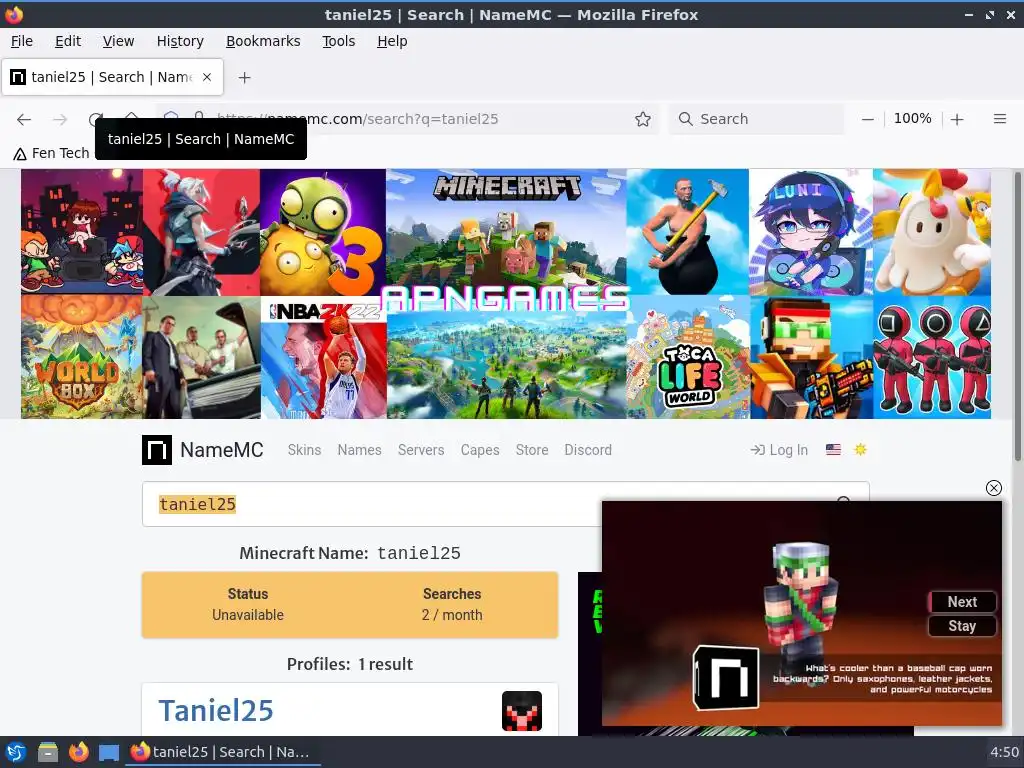The width and height of the screenshot is (1024, 768).
Task: Open the file manager taskbar icon
Action: [x=48, y=752]
